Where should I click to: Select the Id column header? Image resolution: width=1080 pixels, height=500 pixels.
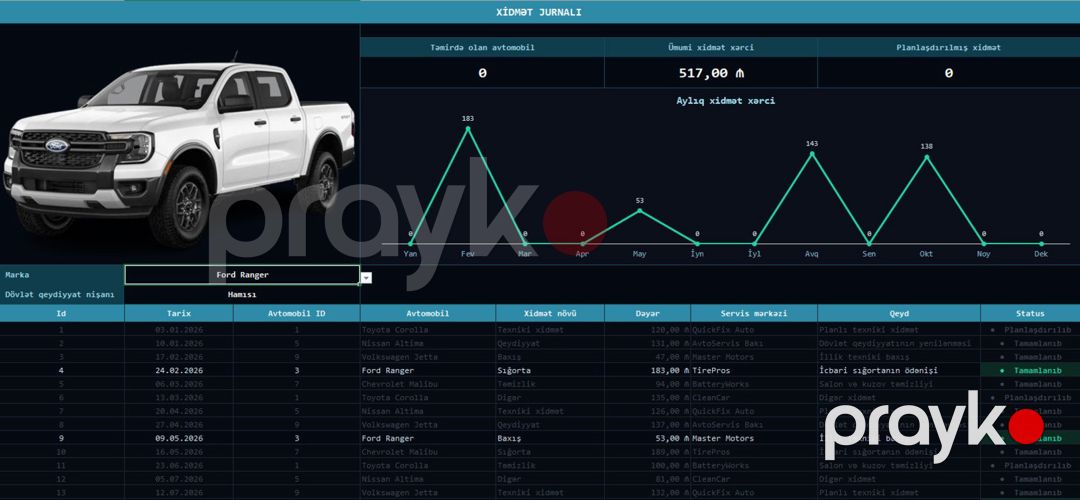point(61,313)
